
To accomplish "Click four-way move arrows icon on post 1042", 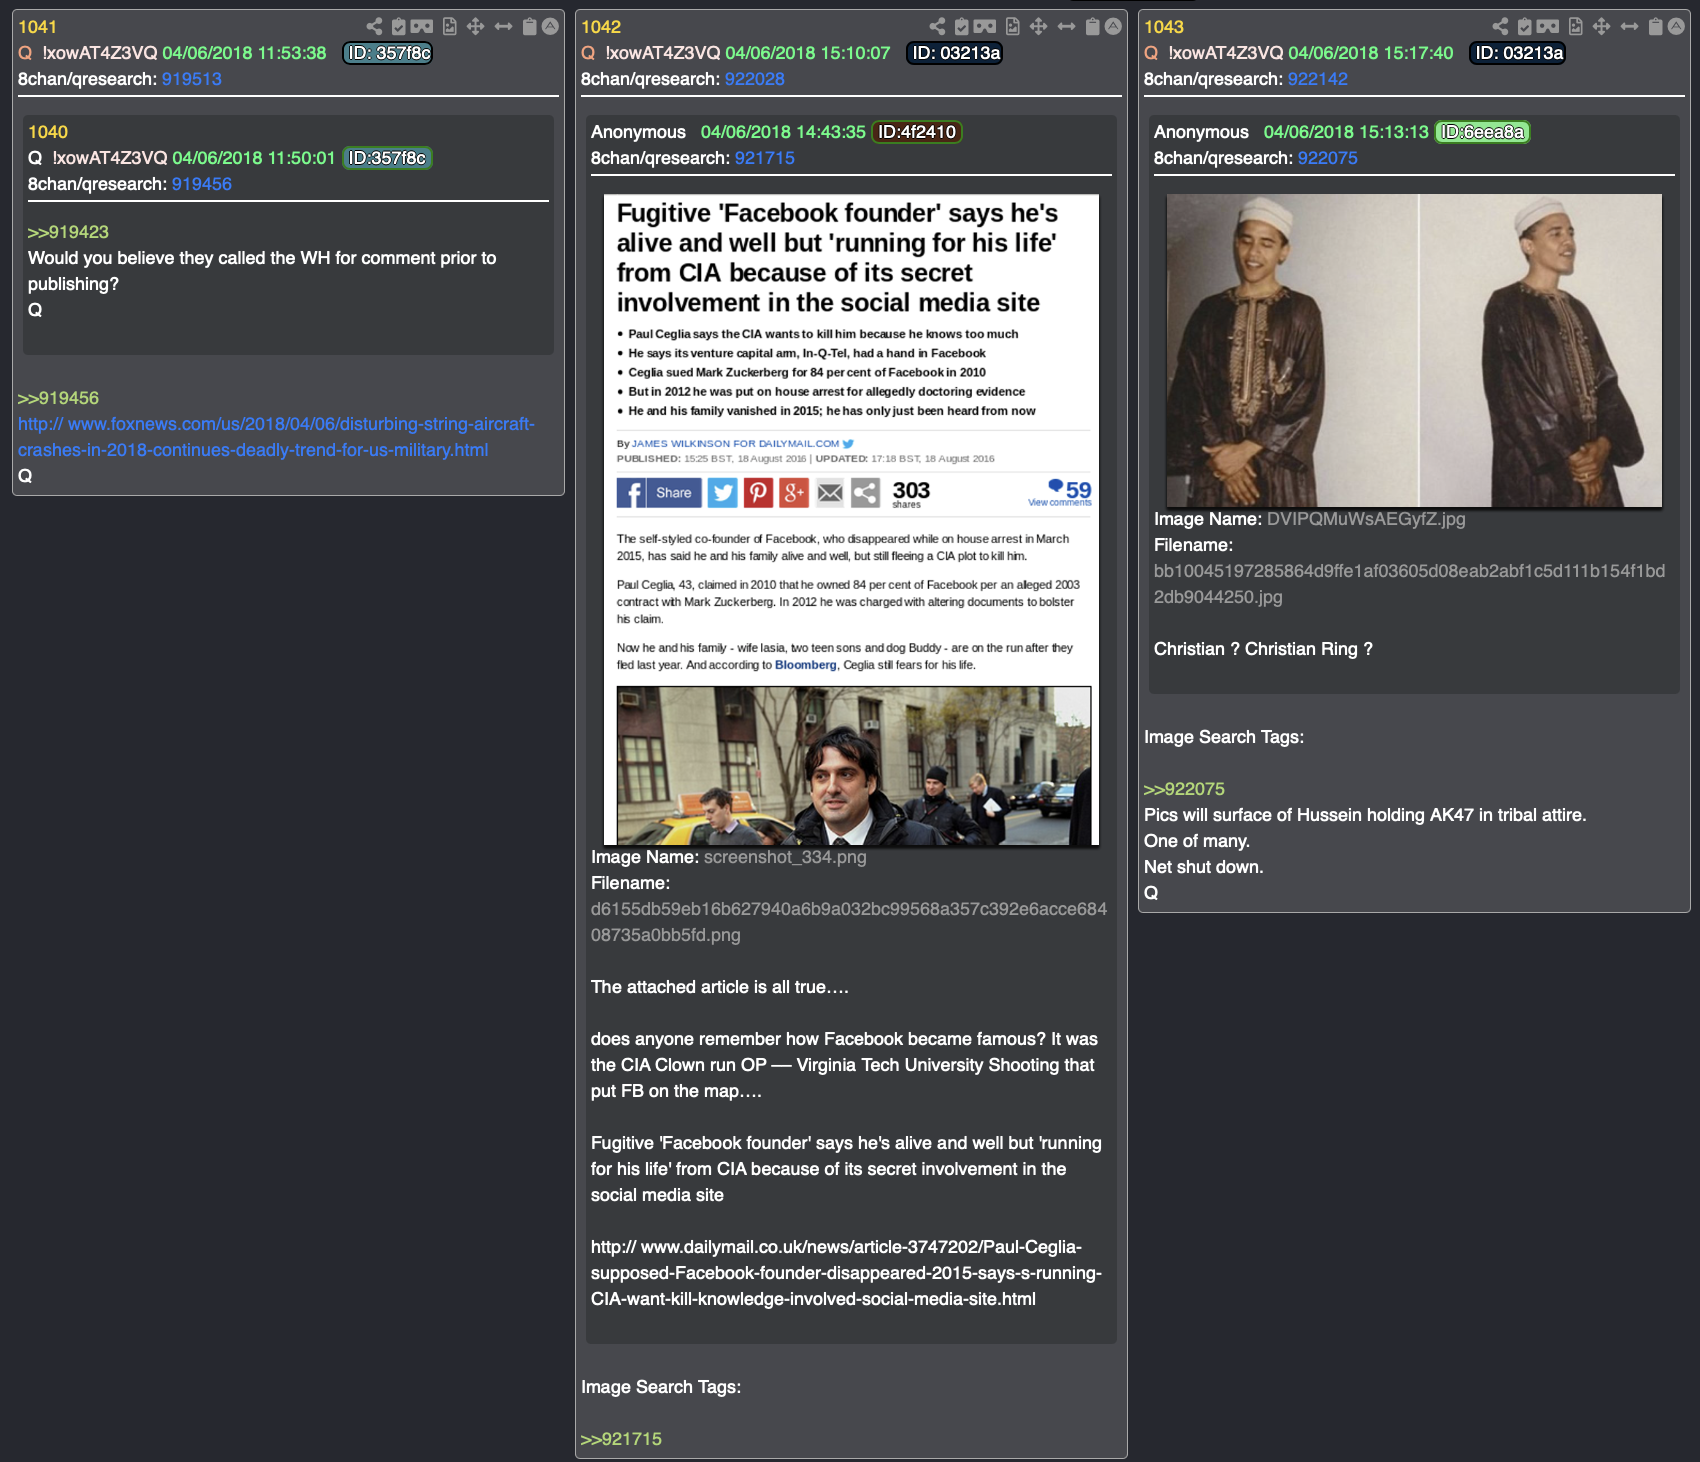I will (1039, 26).
